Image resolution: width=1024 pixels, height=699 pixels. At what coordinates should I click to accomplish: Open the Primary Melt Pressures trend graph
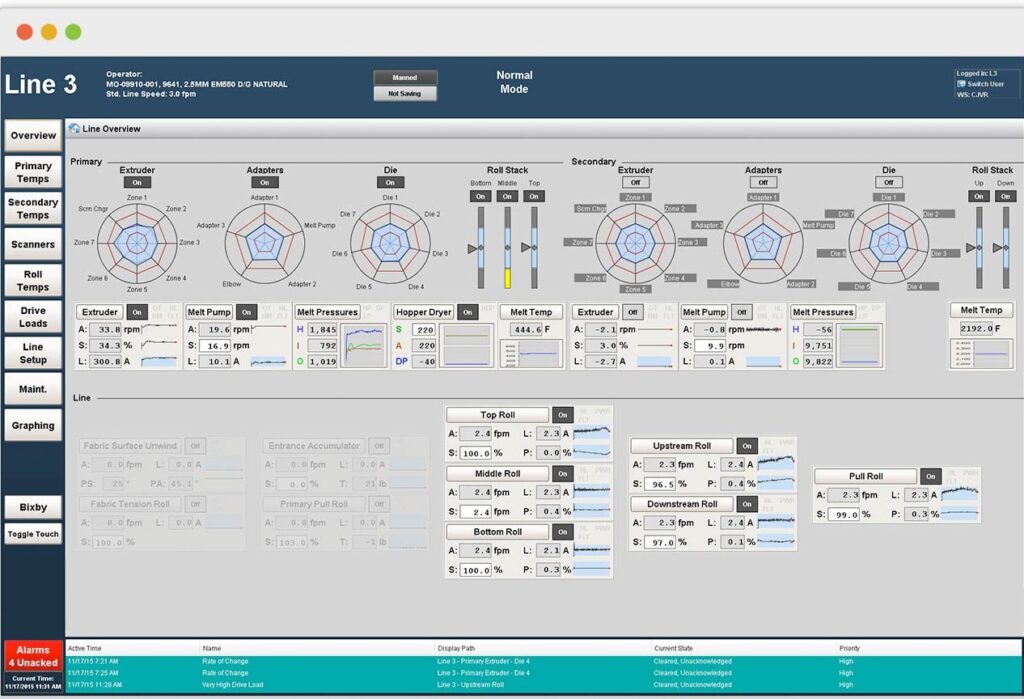click(x=364, y=346)
